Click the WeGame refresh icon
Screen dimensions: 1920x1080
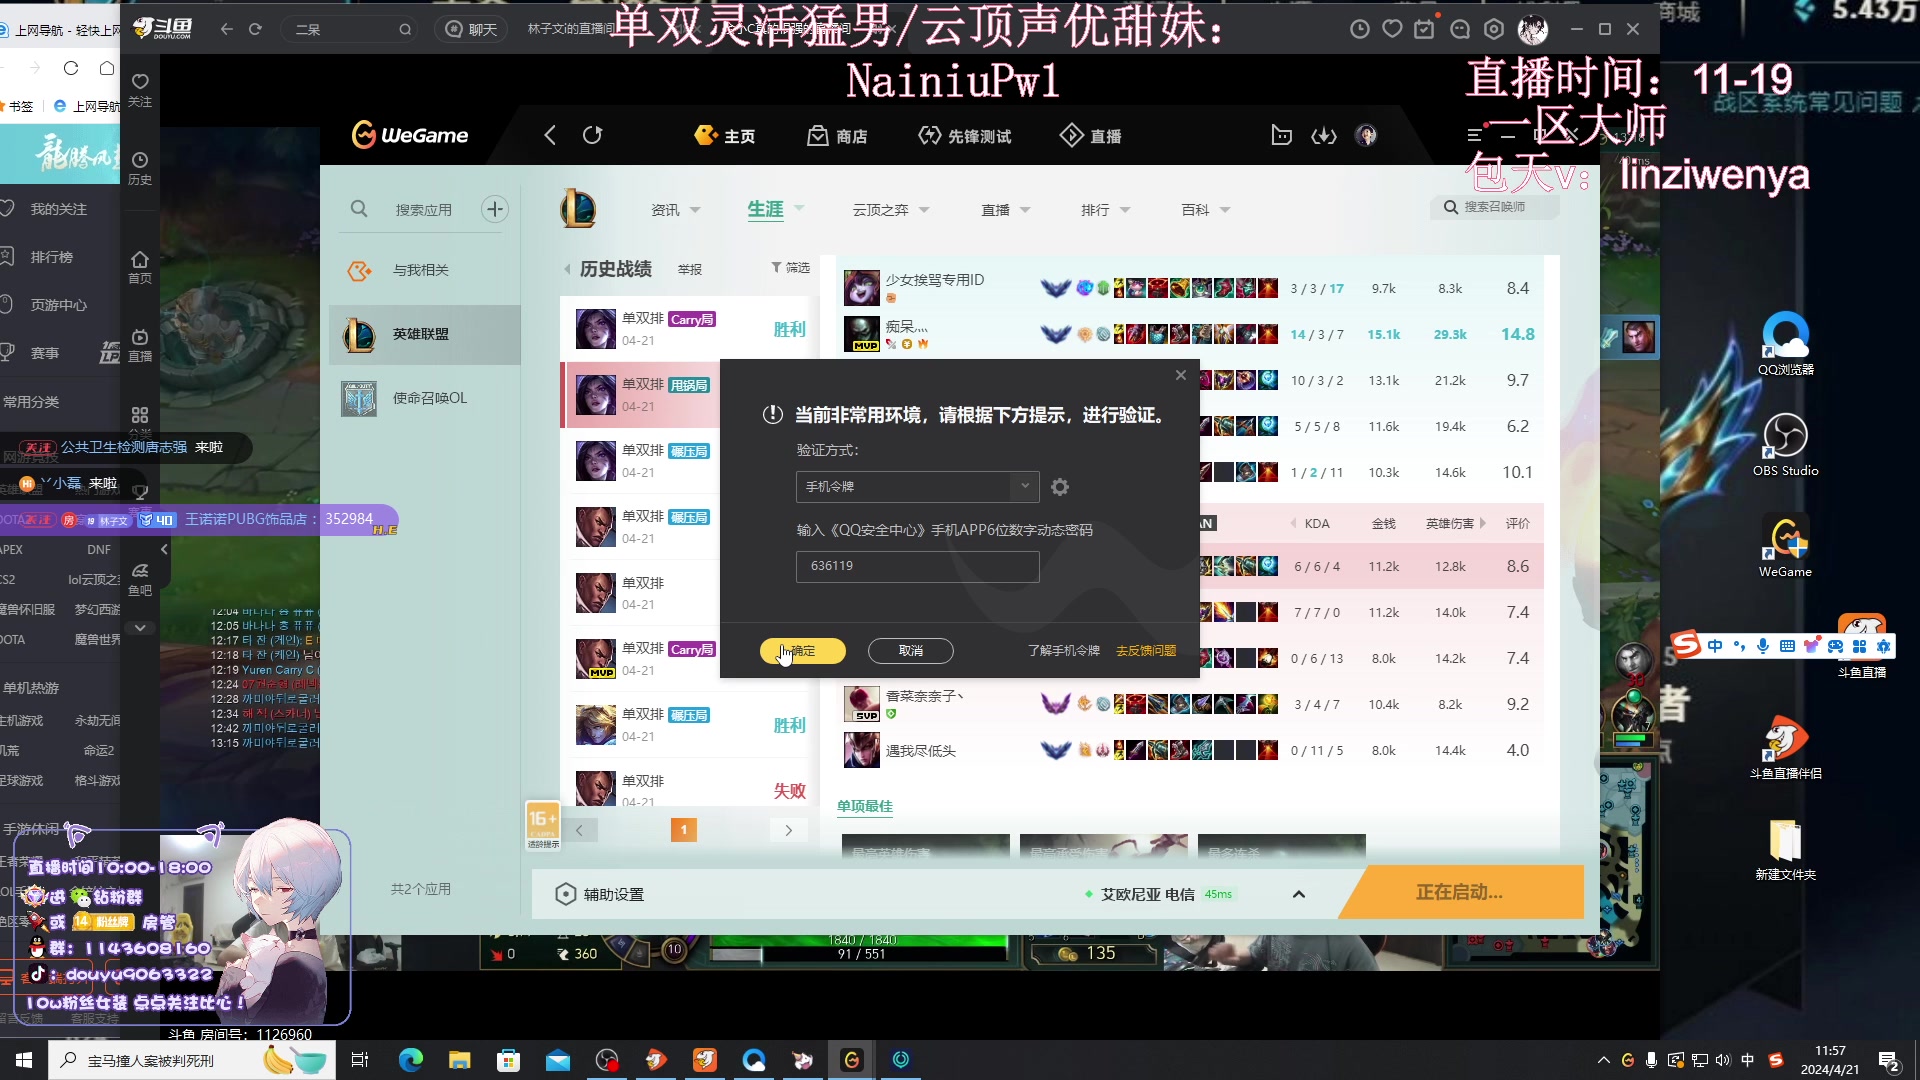pyautogui.click(x=593, y=135)
